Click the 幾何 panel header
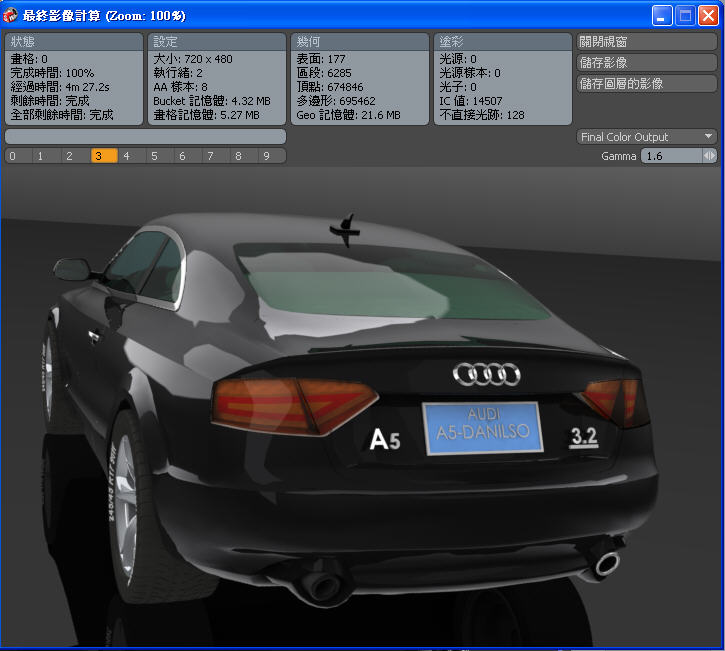This screenshot has height=651, width=725. pyautogui.click(x=360, y=42)
